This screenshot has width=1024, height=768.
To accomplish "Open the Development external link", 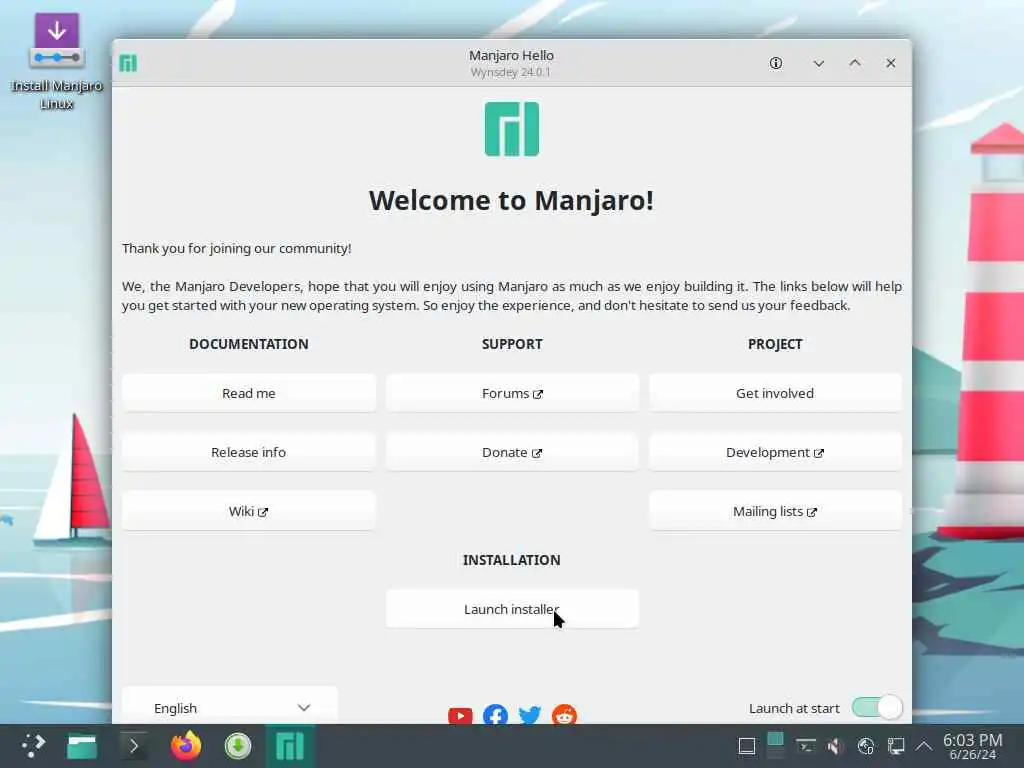I will 775,452.
